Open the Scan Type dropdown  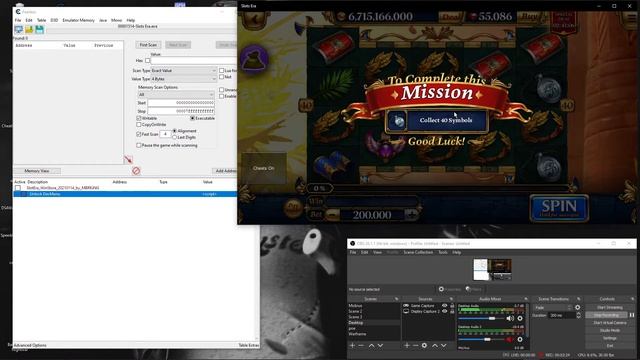[183, 71]
